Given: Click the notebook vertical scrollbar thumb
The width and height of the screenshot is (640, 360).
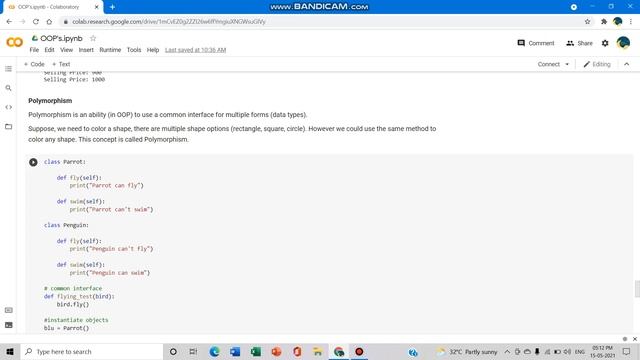Looking at the screenshot, I should tap(637, 289).
